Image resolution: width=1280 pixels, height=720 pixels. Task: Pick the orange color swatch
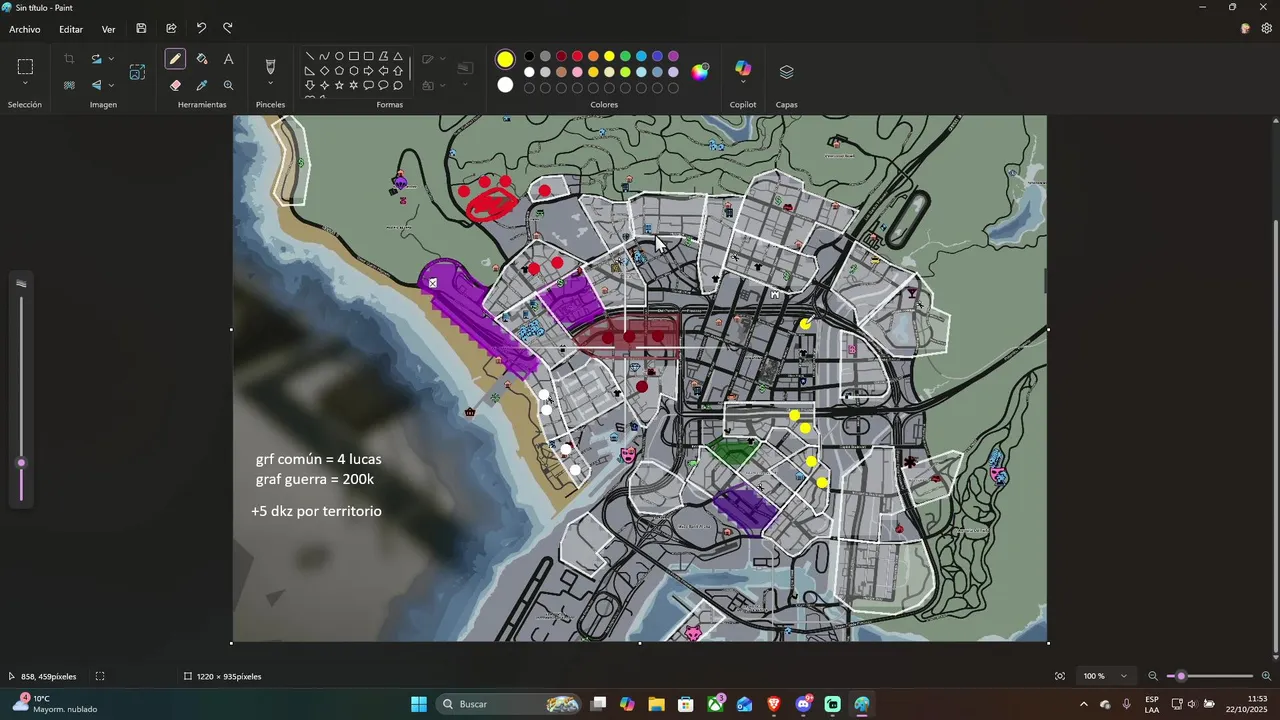pyautogui.click(x=593, y=56)
